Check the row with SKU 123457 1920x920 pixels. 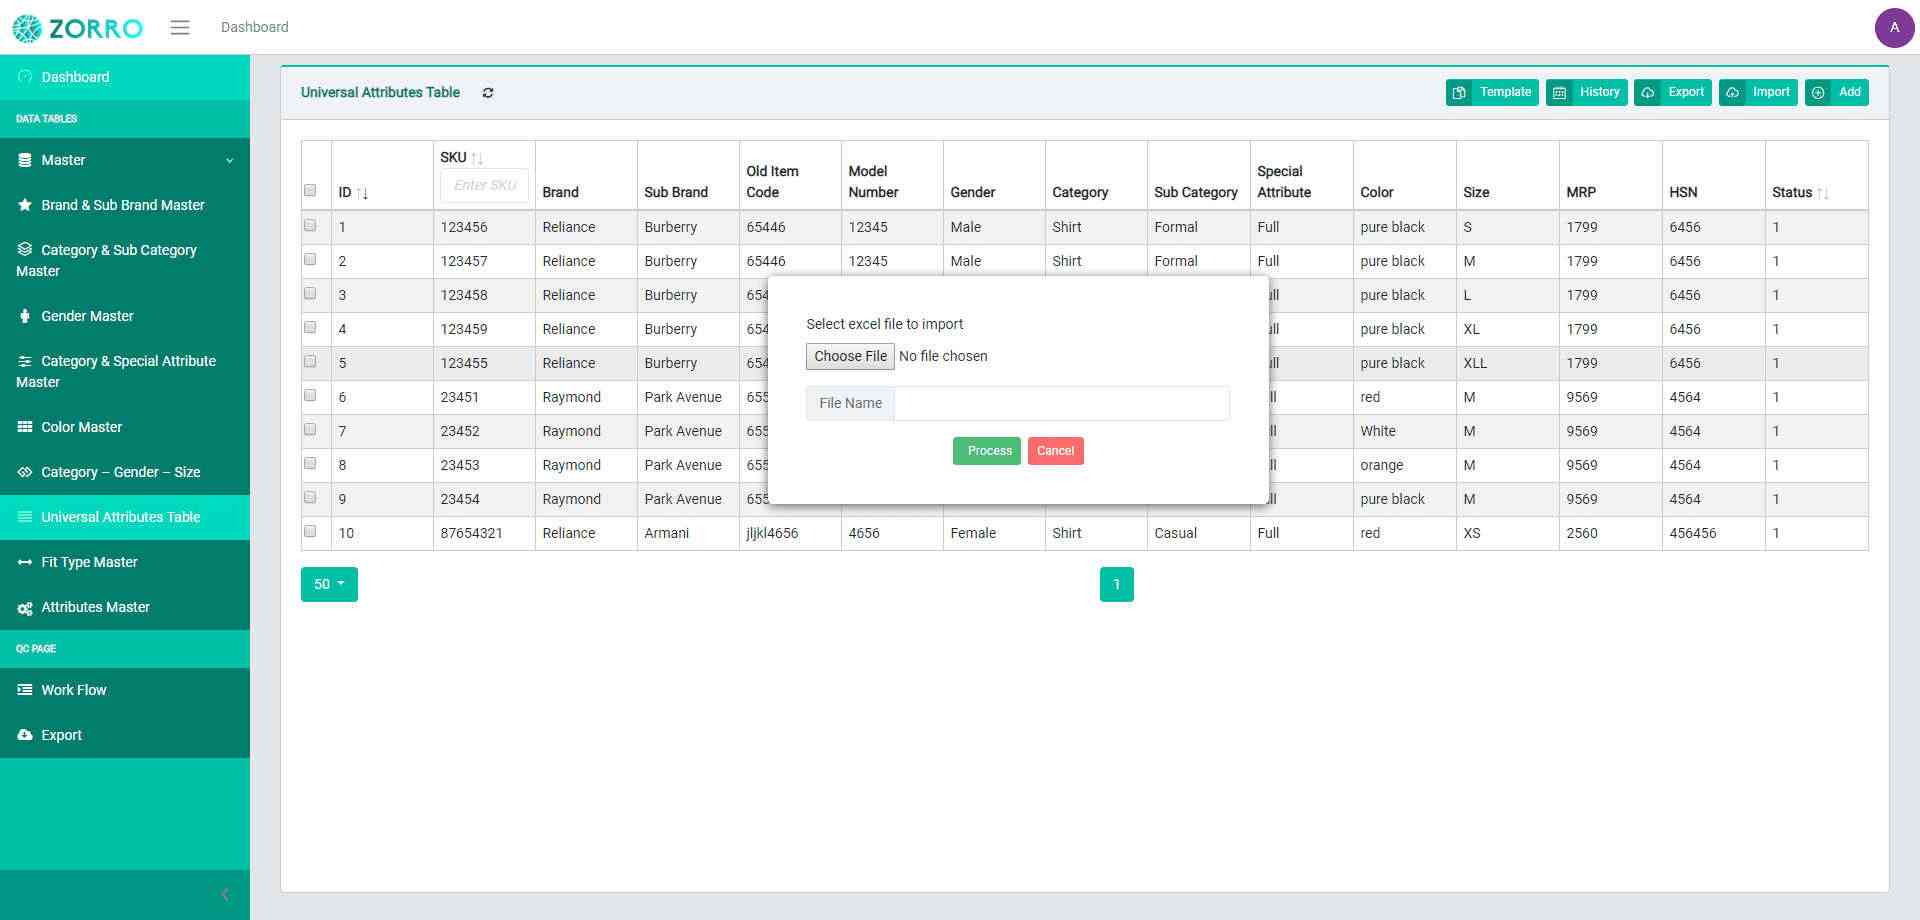[x=310, y=260]
